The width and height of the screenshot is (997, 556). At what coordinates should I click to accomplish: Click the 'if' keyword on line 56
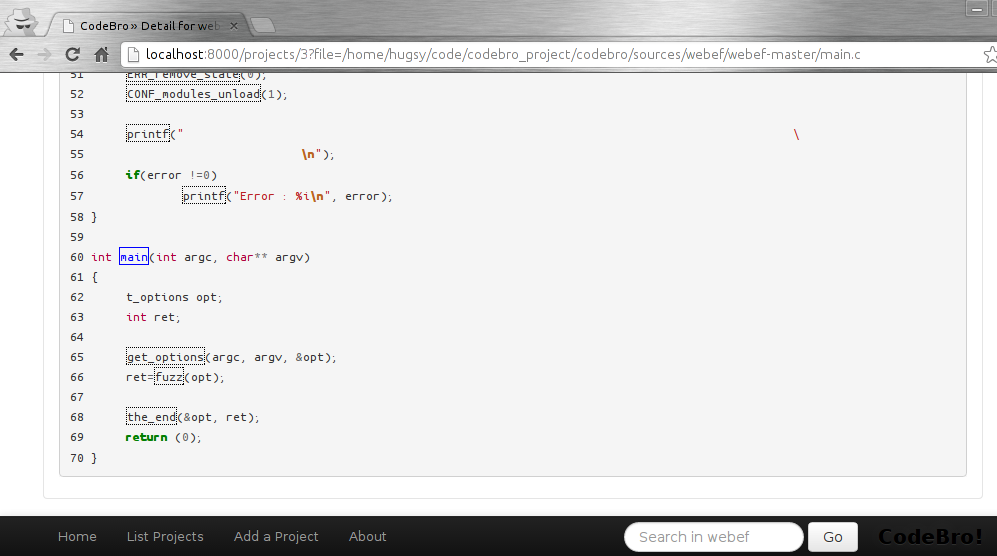coord(132,175)
